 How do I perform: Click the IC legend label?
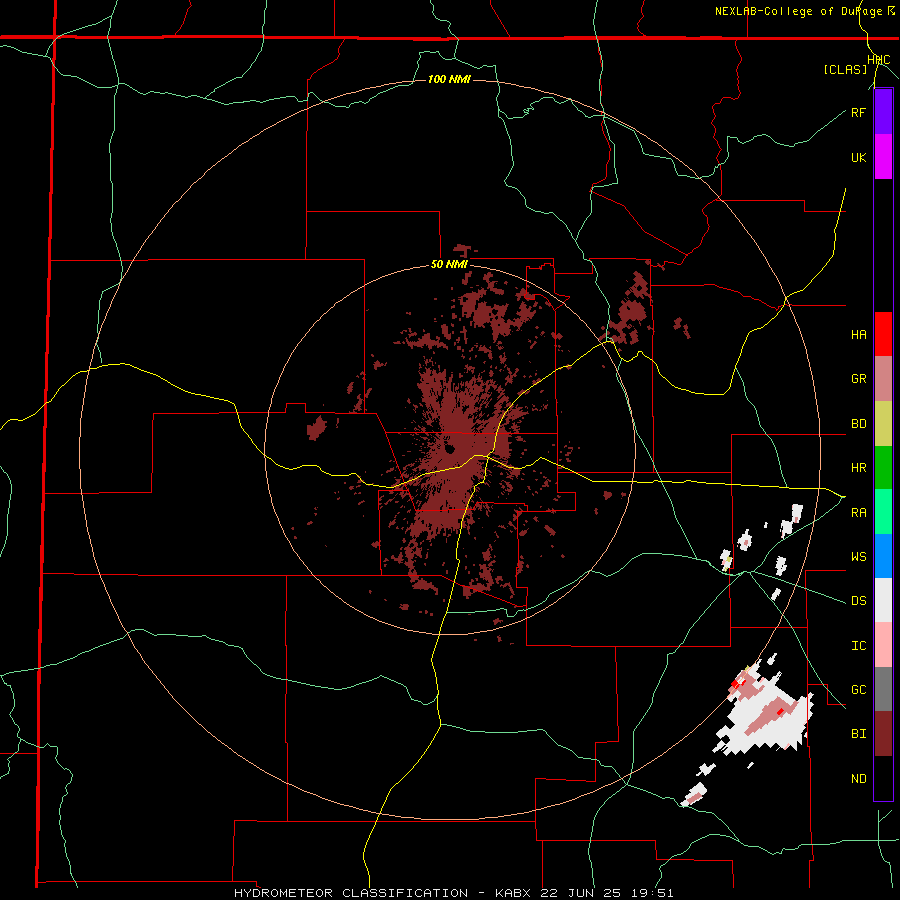pos(858,645)
